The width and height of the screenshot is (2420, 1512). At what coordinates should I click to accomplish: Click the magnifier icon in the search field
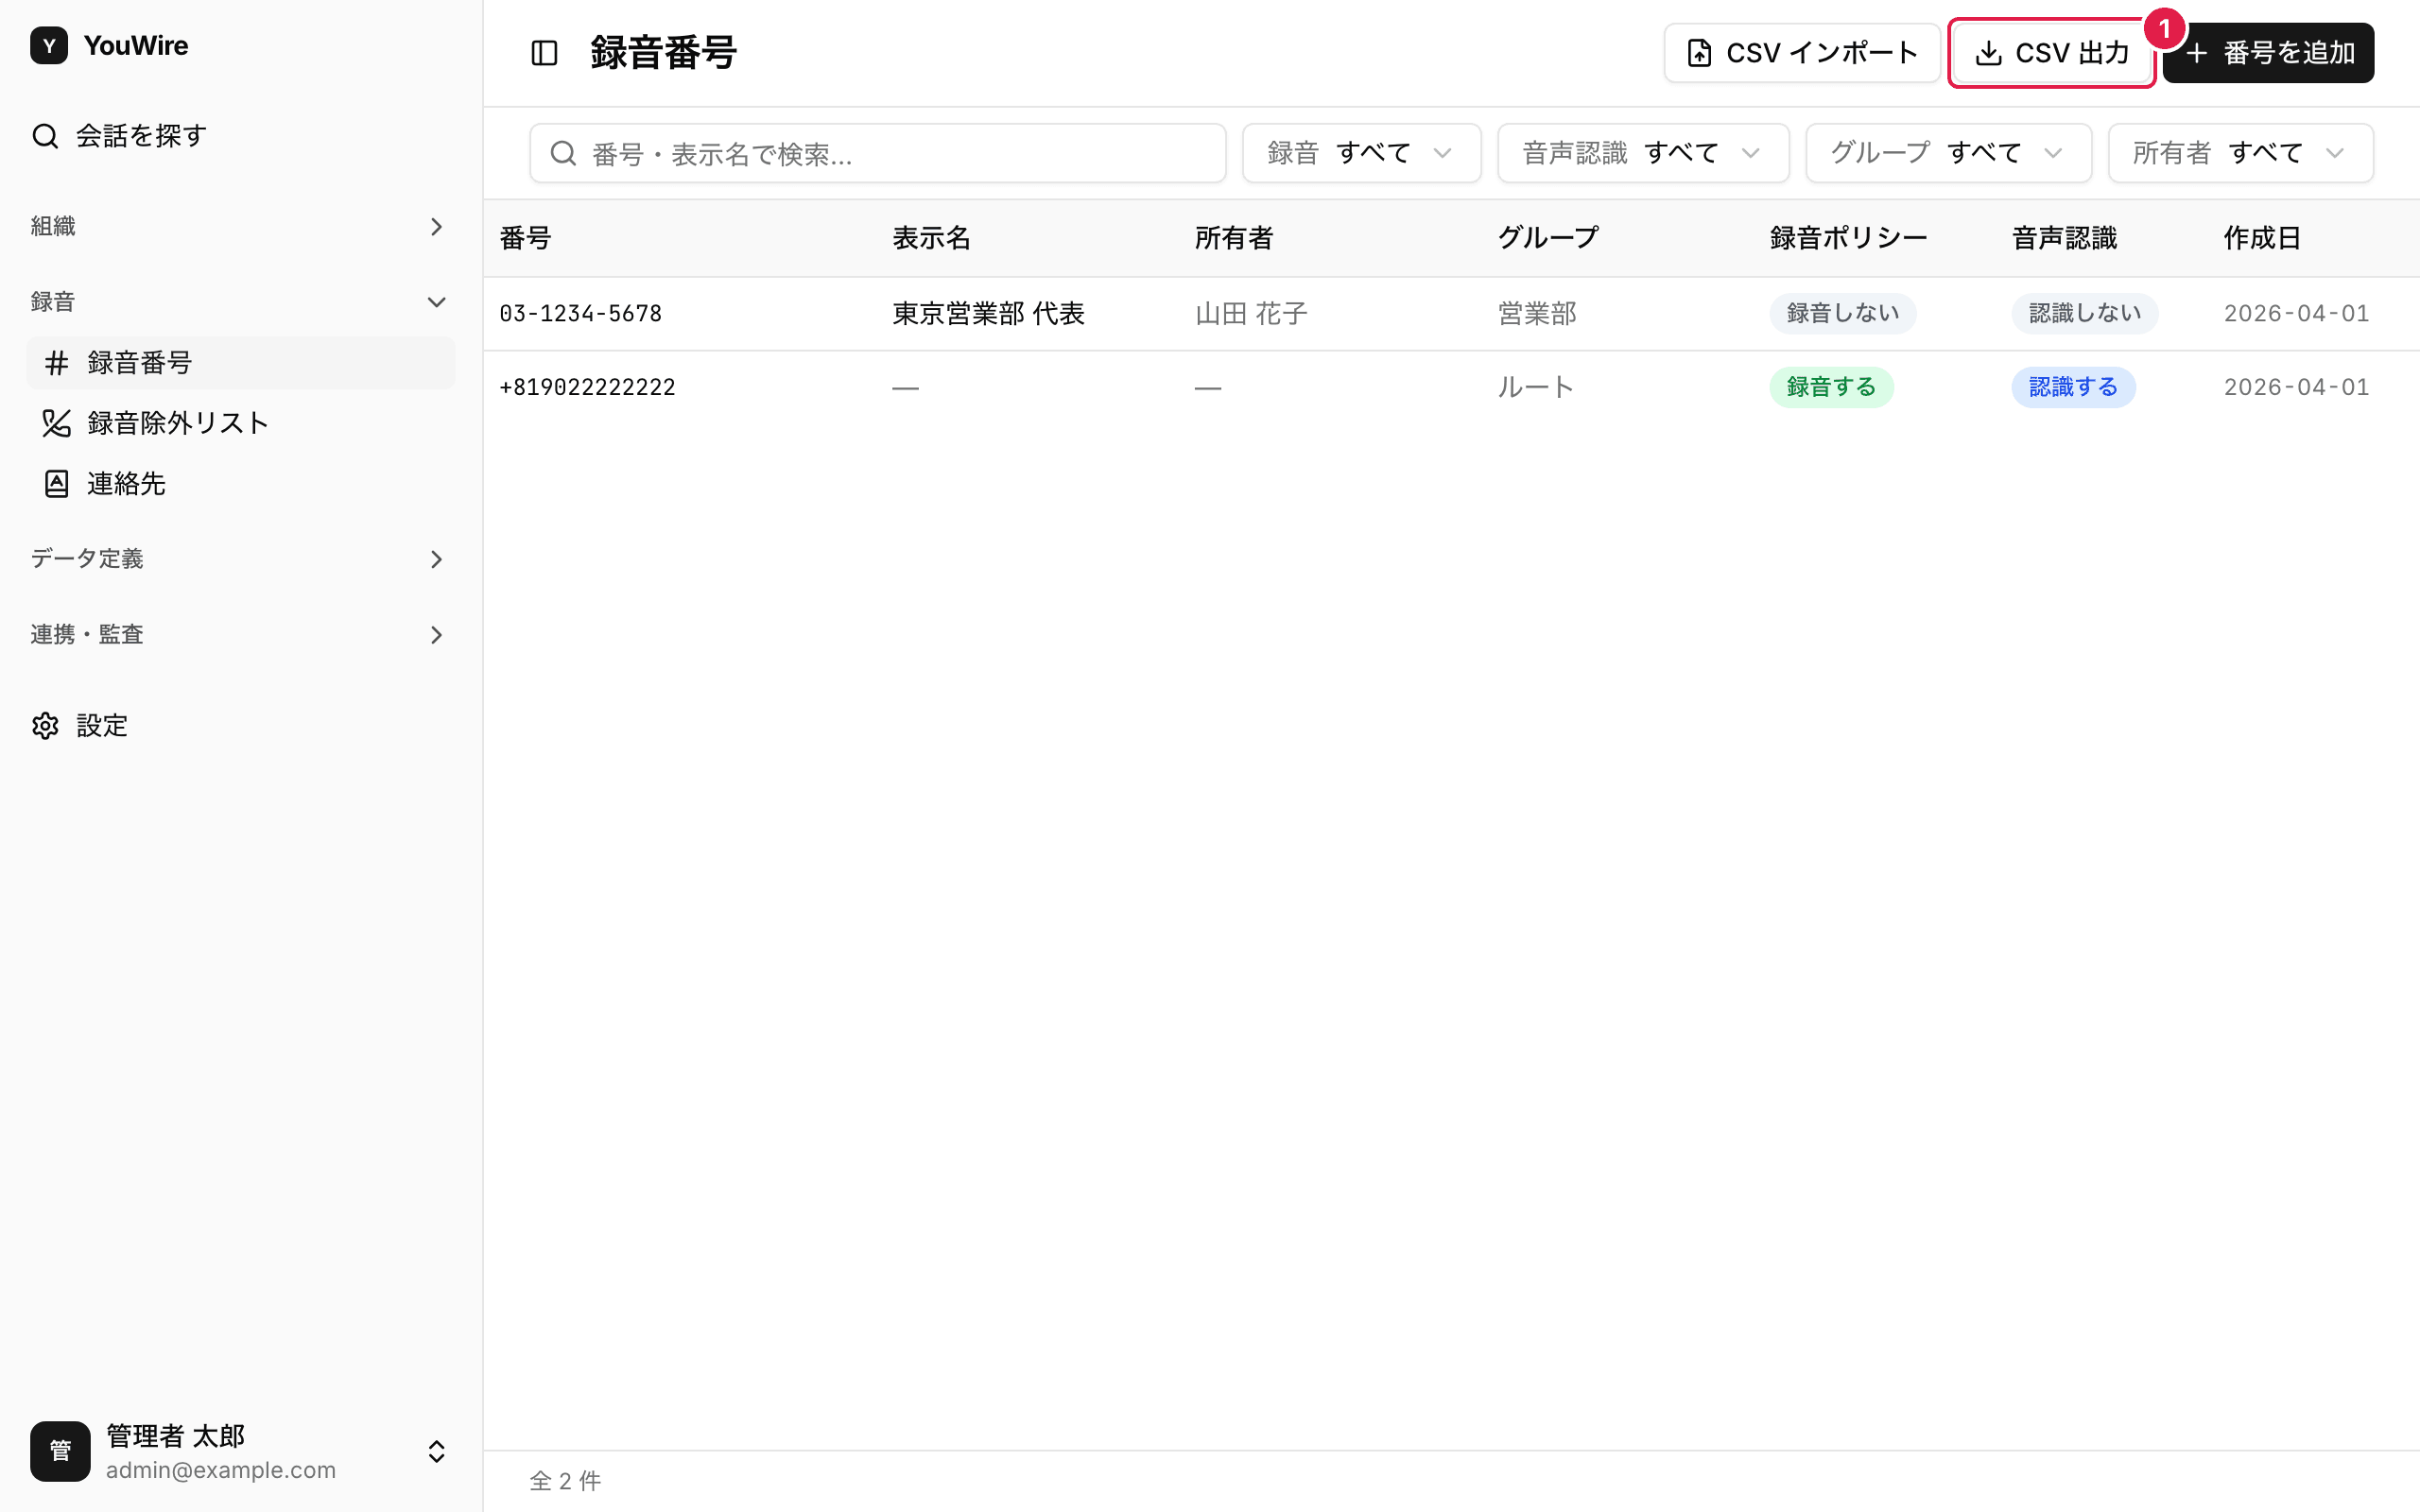tap(564, 153)
